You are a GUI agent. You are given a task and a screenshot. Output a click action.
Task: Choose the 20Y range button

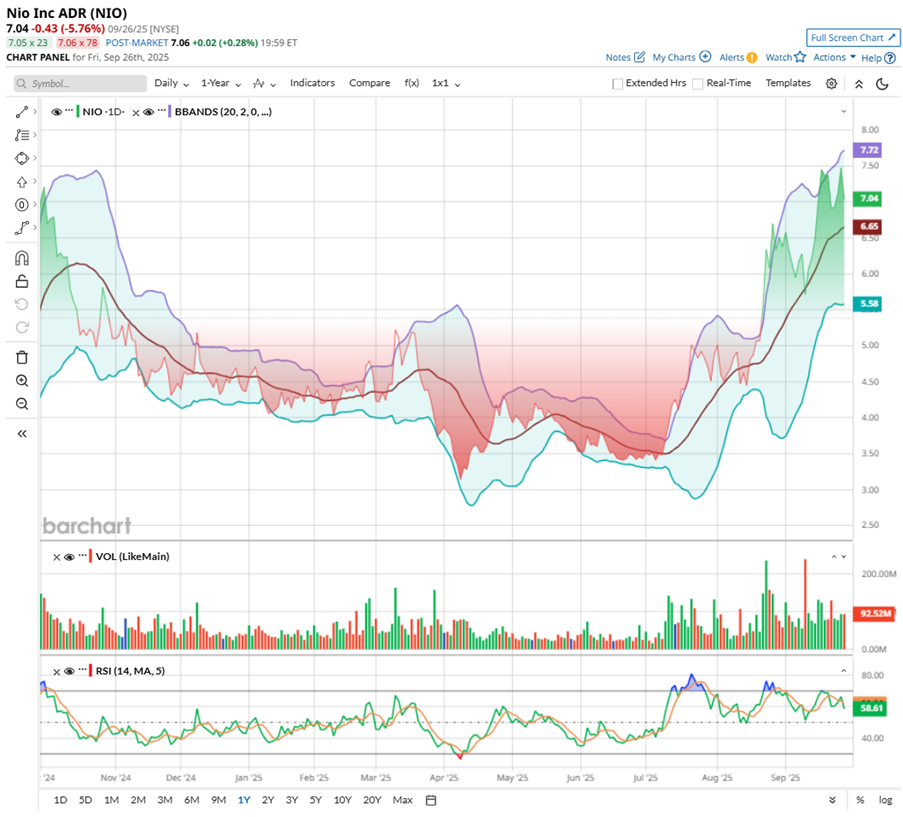point(372,800)
